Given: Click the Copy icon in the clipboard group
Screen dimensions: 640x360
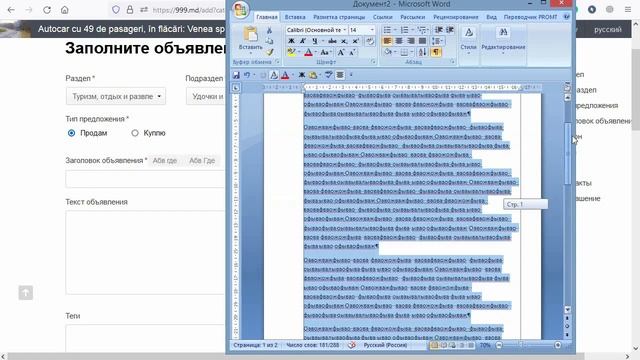Looking at the screenshot, I should pos(269,41).
